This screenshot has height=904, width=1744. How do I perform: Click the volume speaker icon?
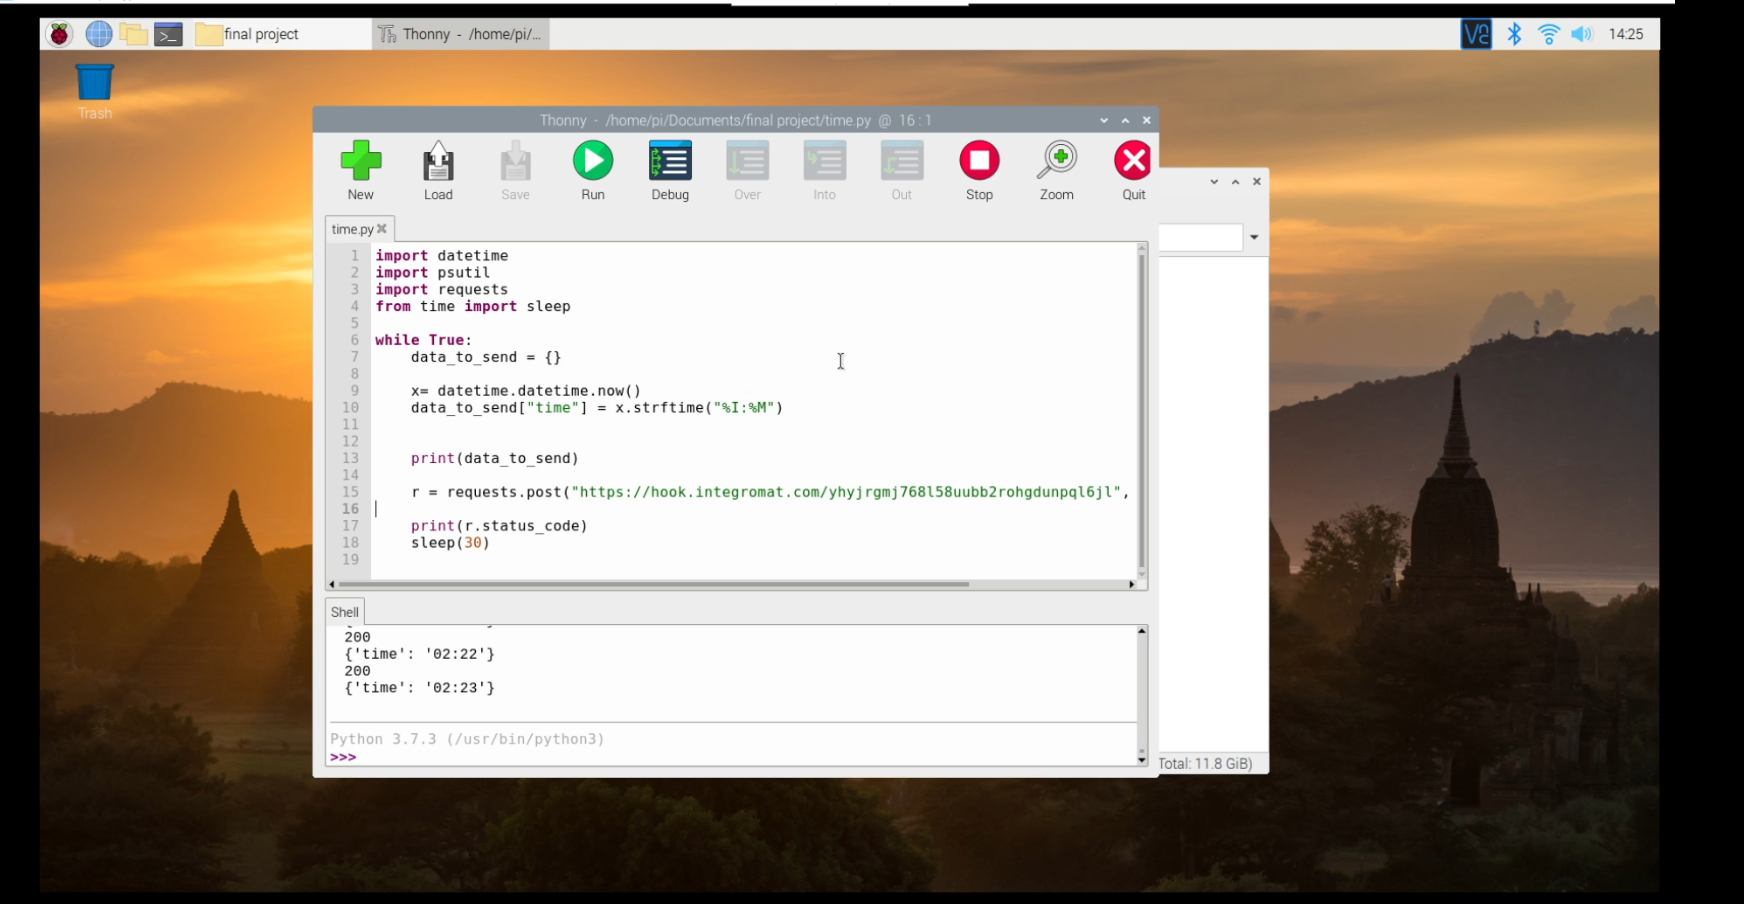tap(1581, 34)
